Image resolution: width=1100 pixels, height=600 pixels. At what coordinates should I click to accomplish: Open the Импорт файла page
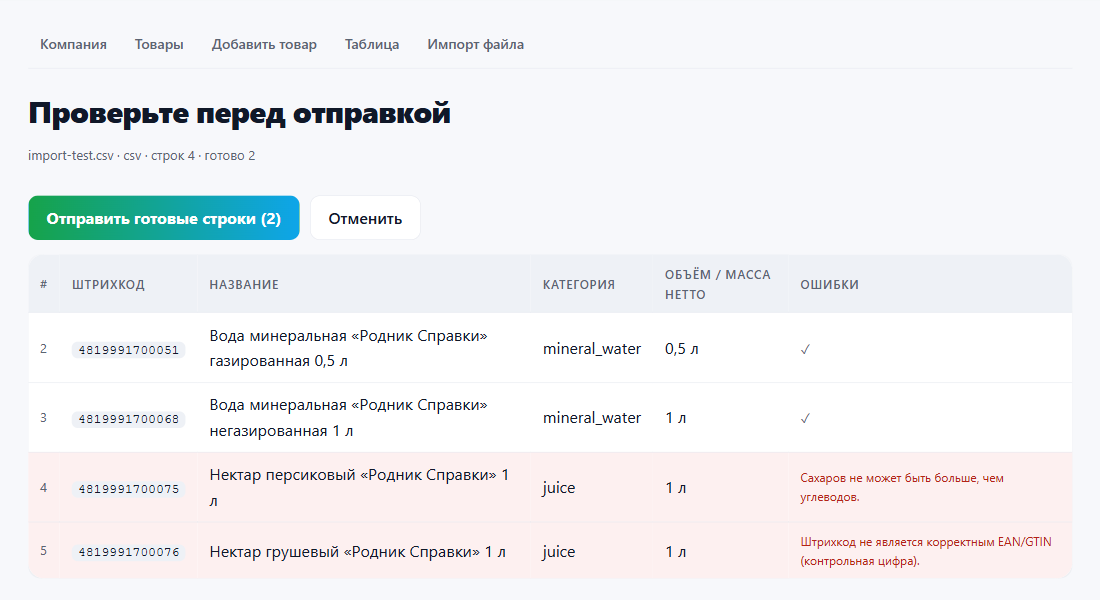click(476, 44)
